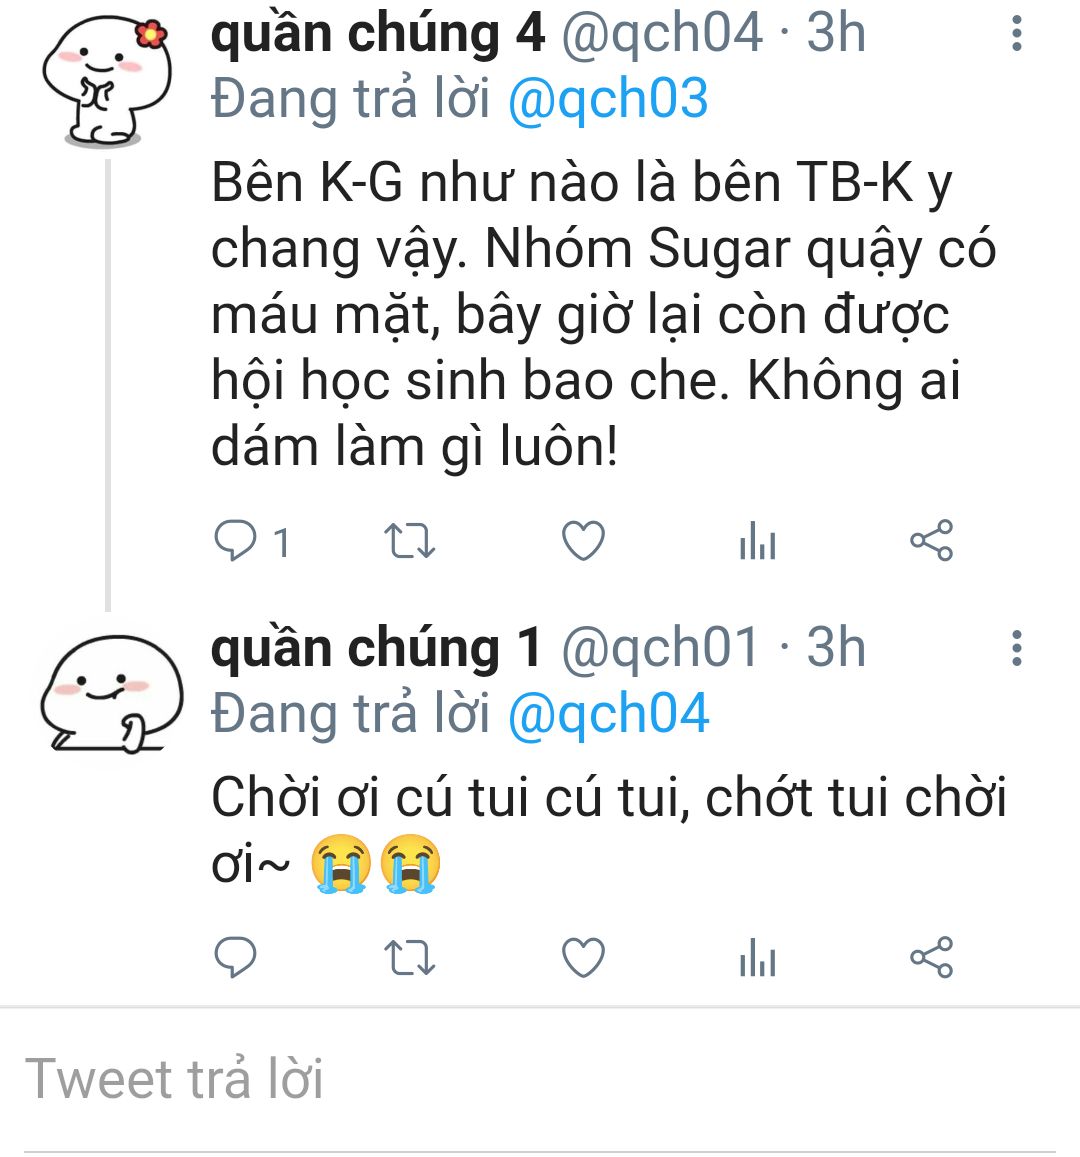
Task: Open the @qch03 mention link
Action: (608, 99)
